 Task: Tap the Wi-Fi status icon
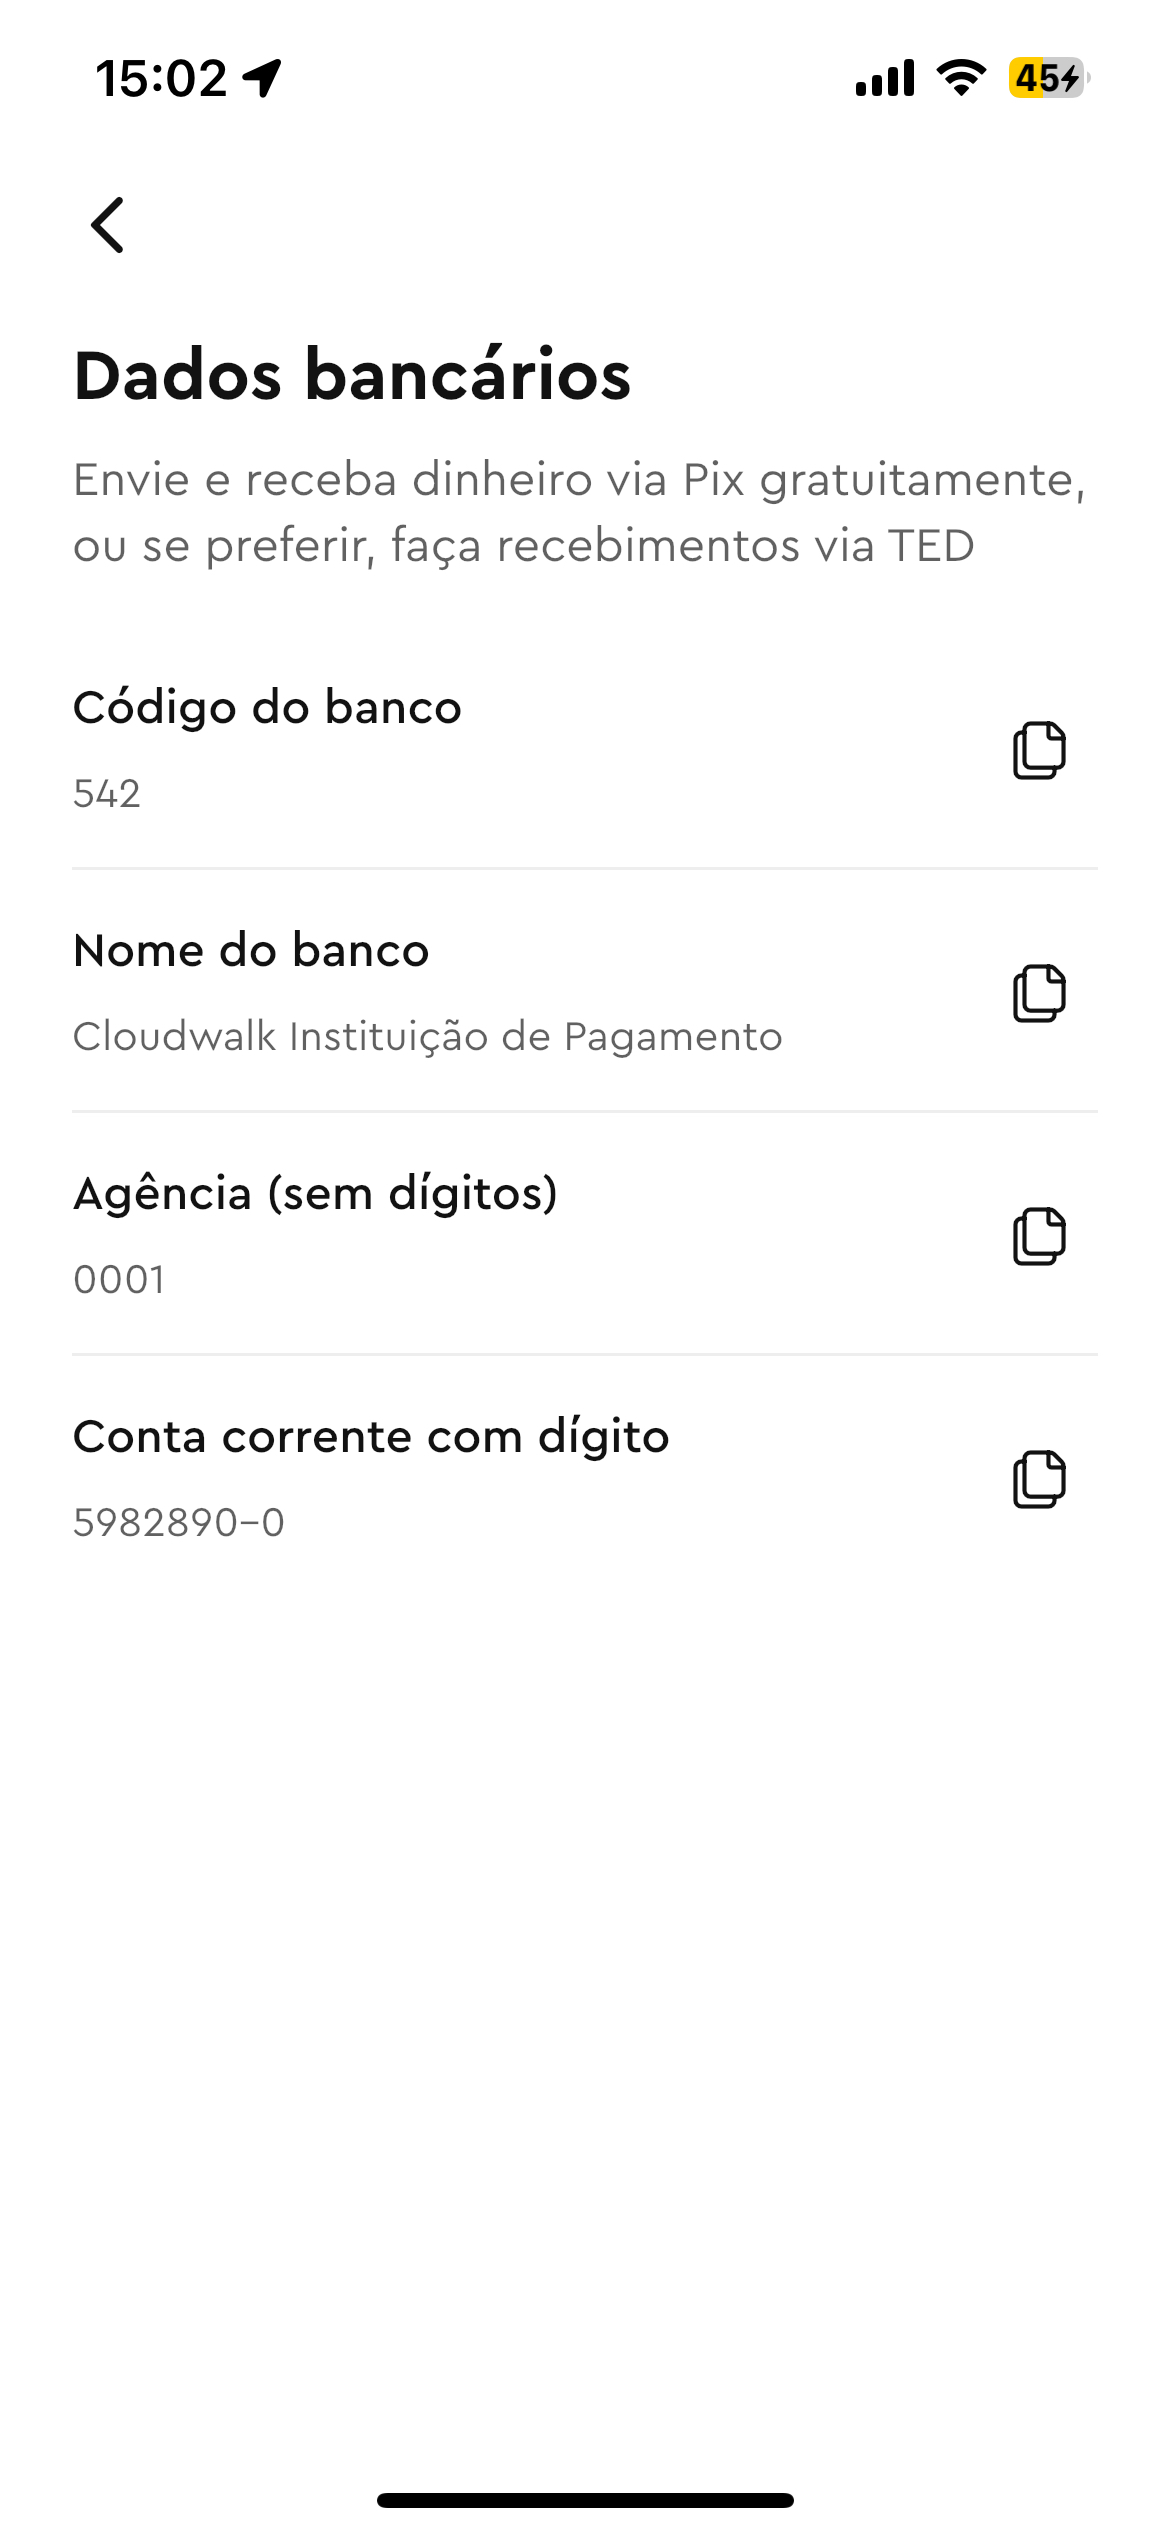click(961, 78)
